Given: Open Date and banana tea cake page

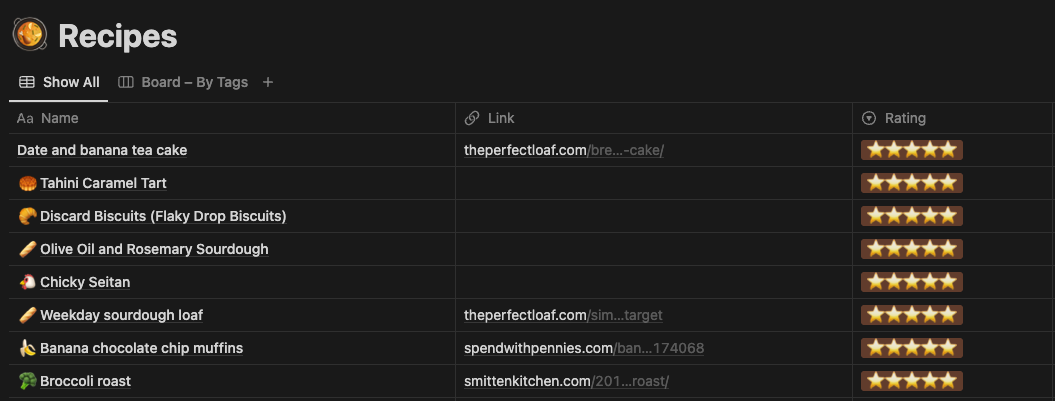Looking at the screenshot, I should (x=102, y=150).
